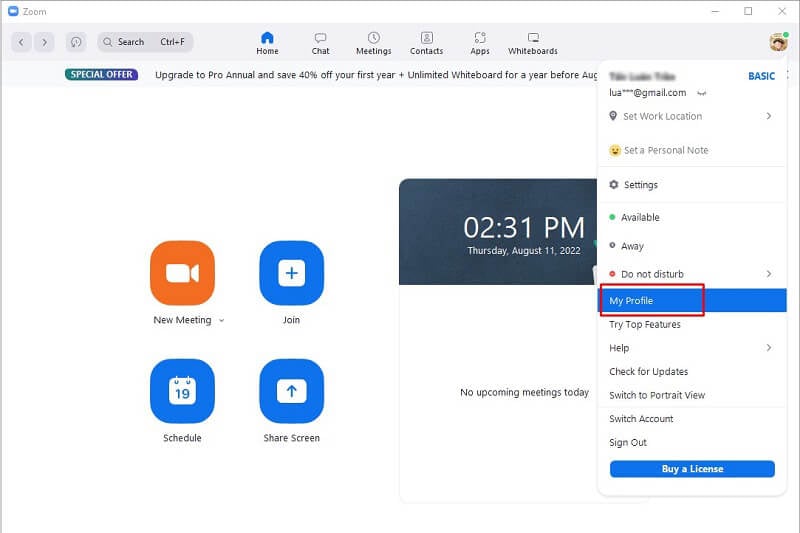Expand Do not disturb duration chevron
Screen dimensions: 800x533
click(769, 274)
